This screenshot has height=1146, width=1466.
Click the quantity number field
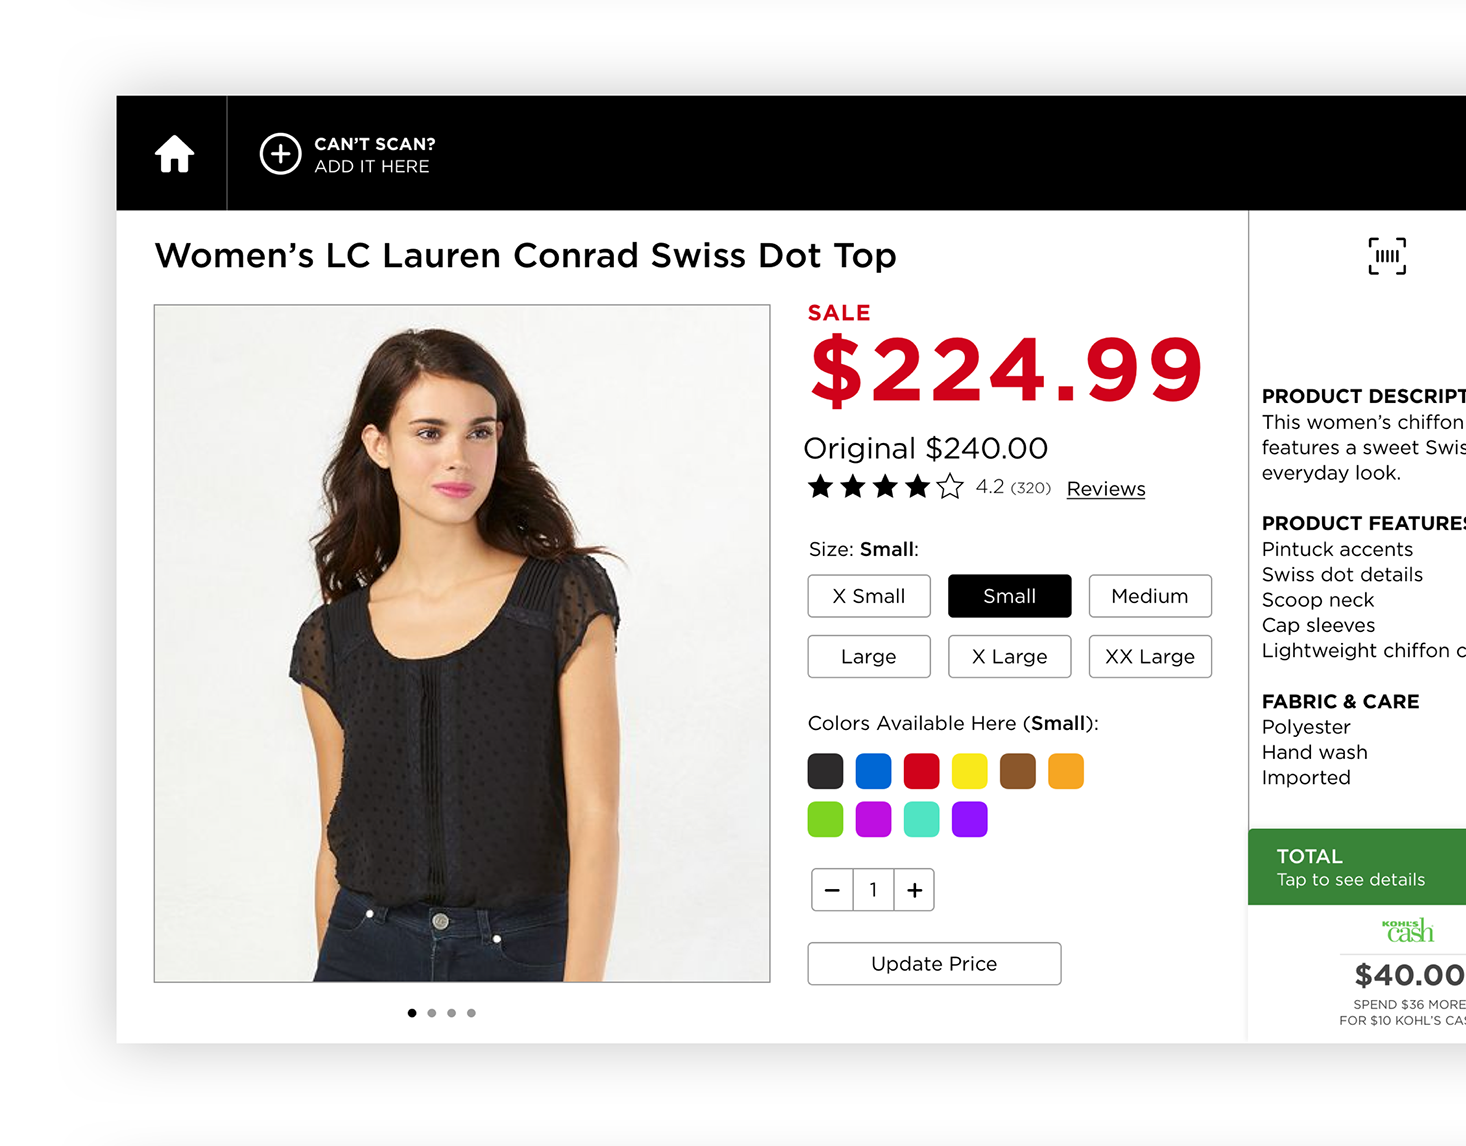click(873, 890)
